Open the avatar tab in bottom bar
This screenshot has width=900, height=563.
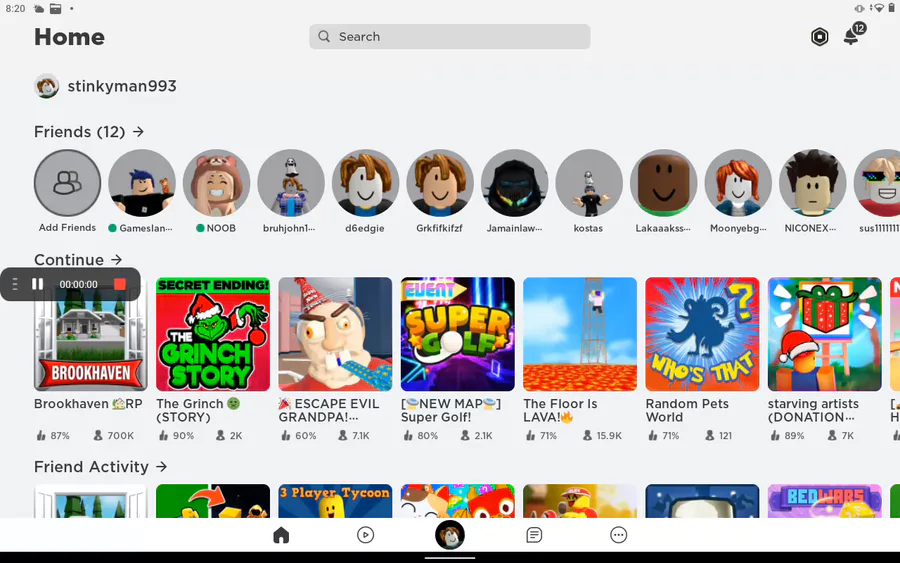450,535
